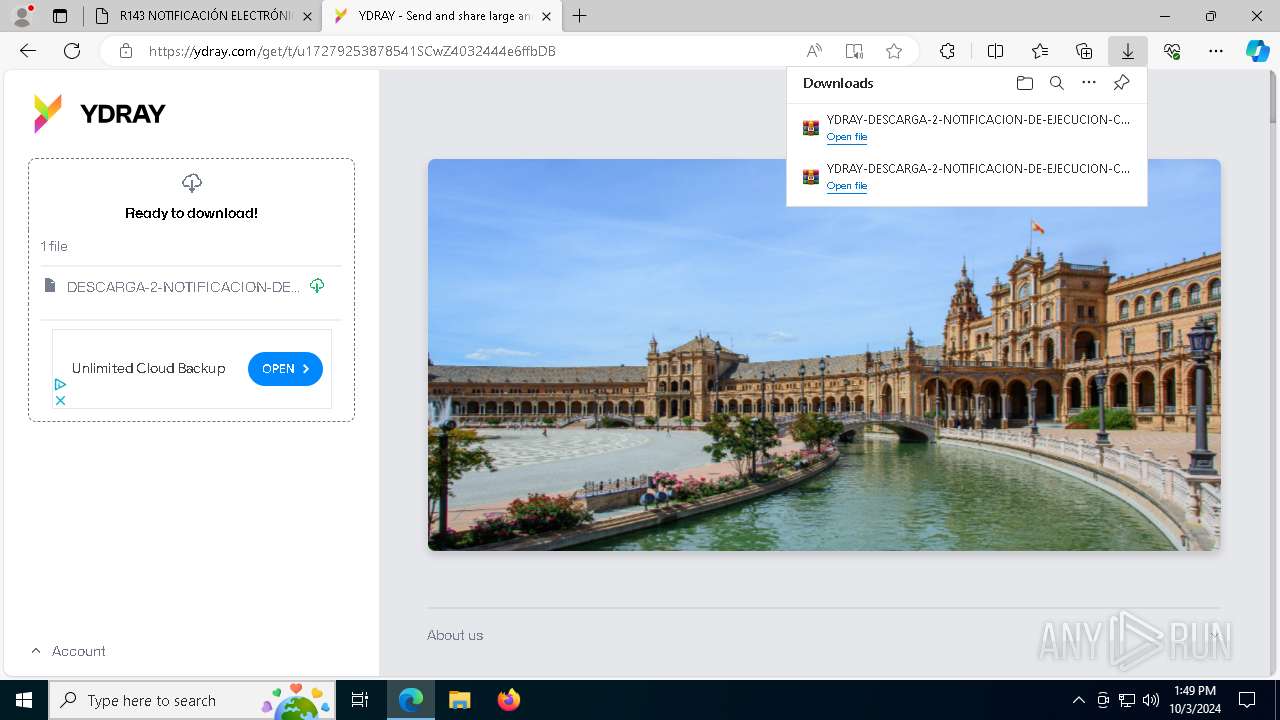Click the user profile avatar icon
Viewport: 1280px width, 720px height.
click(x=22, y=16)
